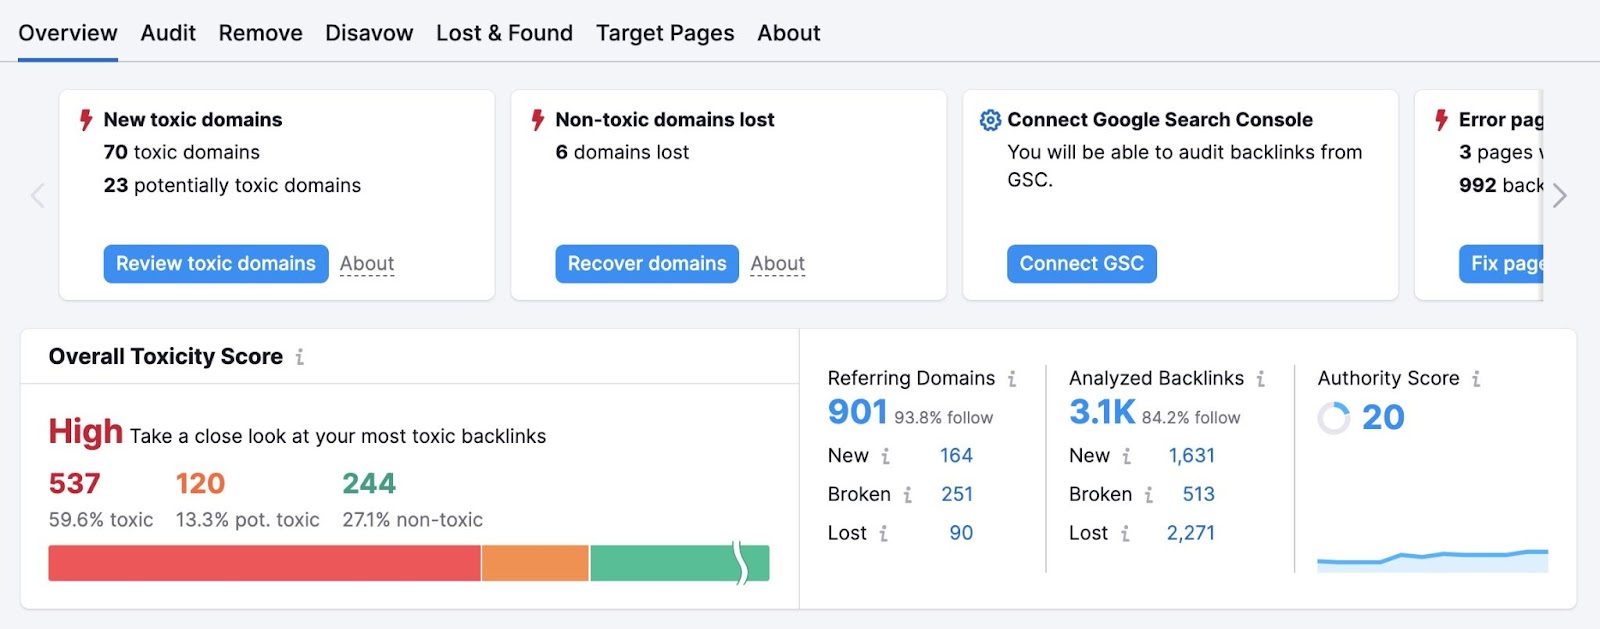Open 1,631 new backlinks
The image size is (1600, 629).
[1192, 456]
